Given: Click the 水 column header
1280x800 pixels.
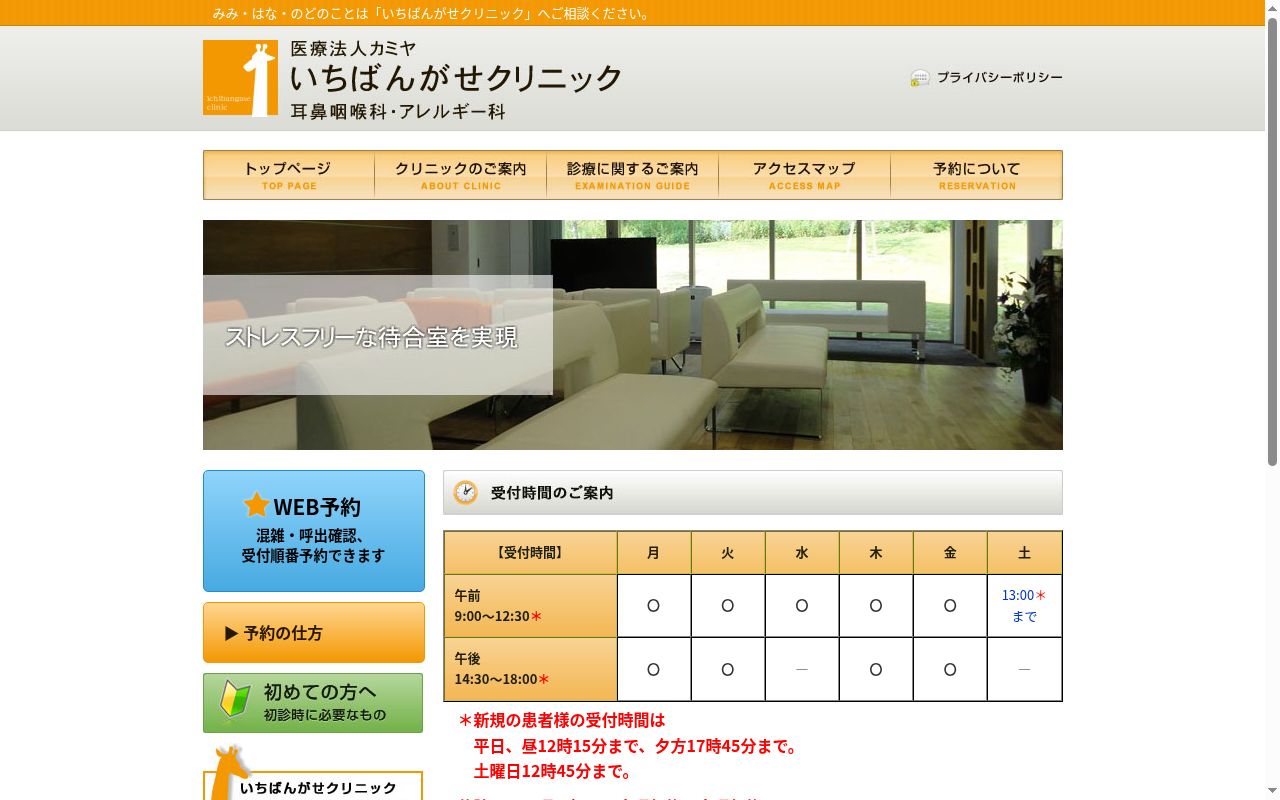Looking at the screenshot, I should pyautogui.click(x=802, y=553).
